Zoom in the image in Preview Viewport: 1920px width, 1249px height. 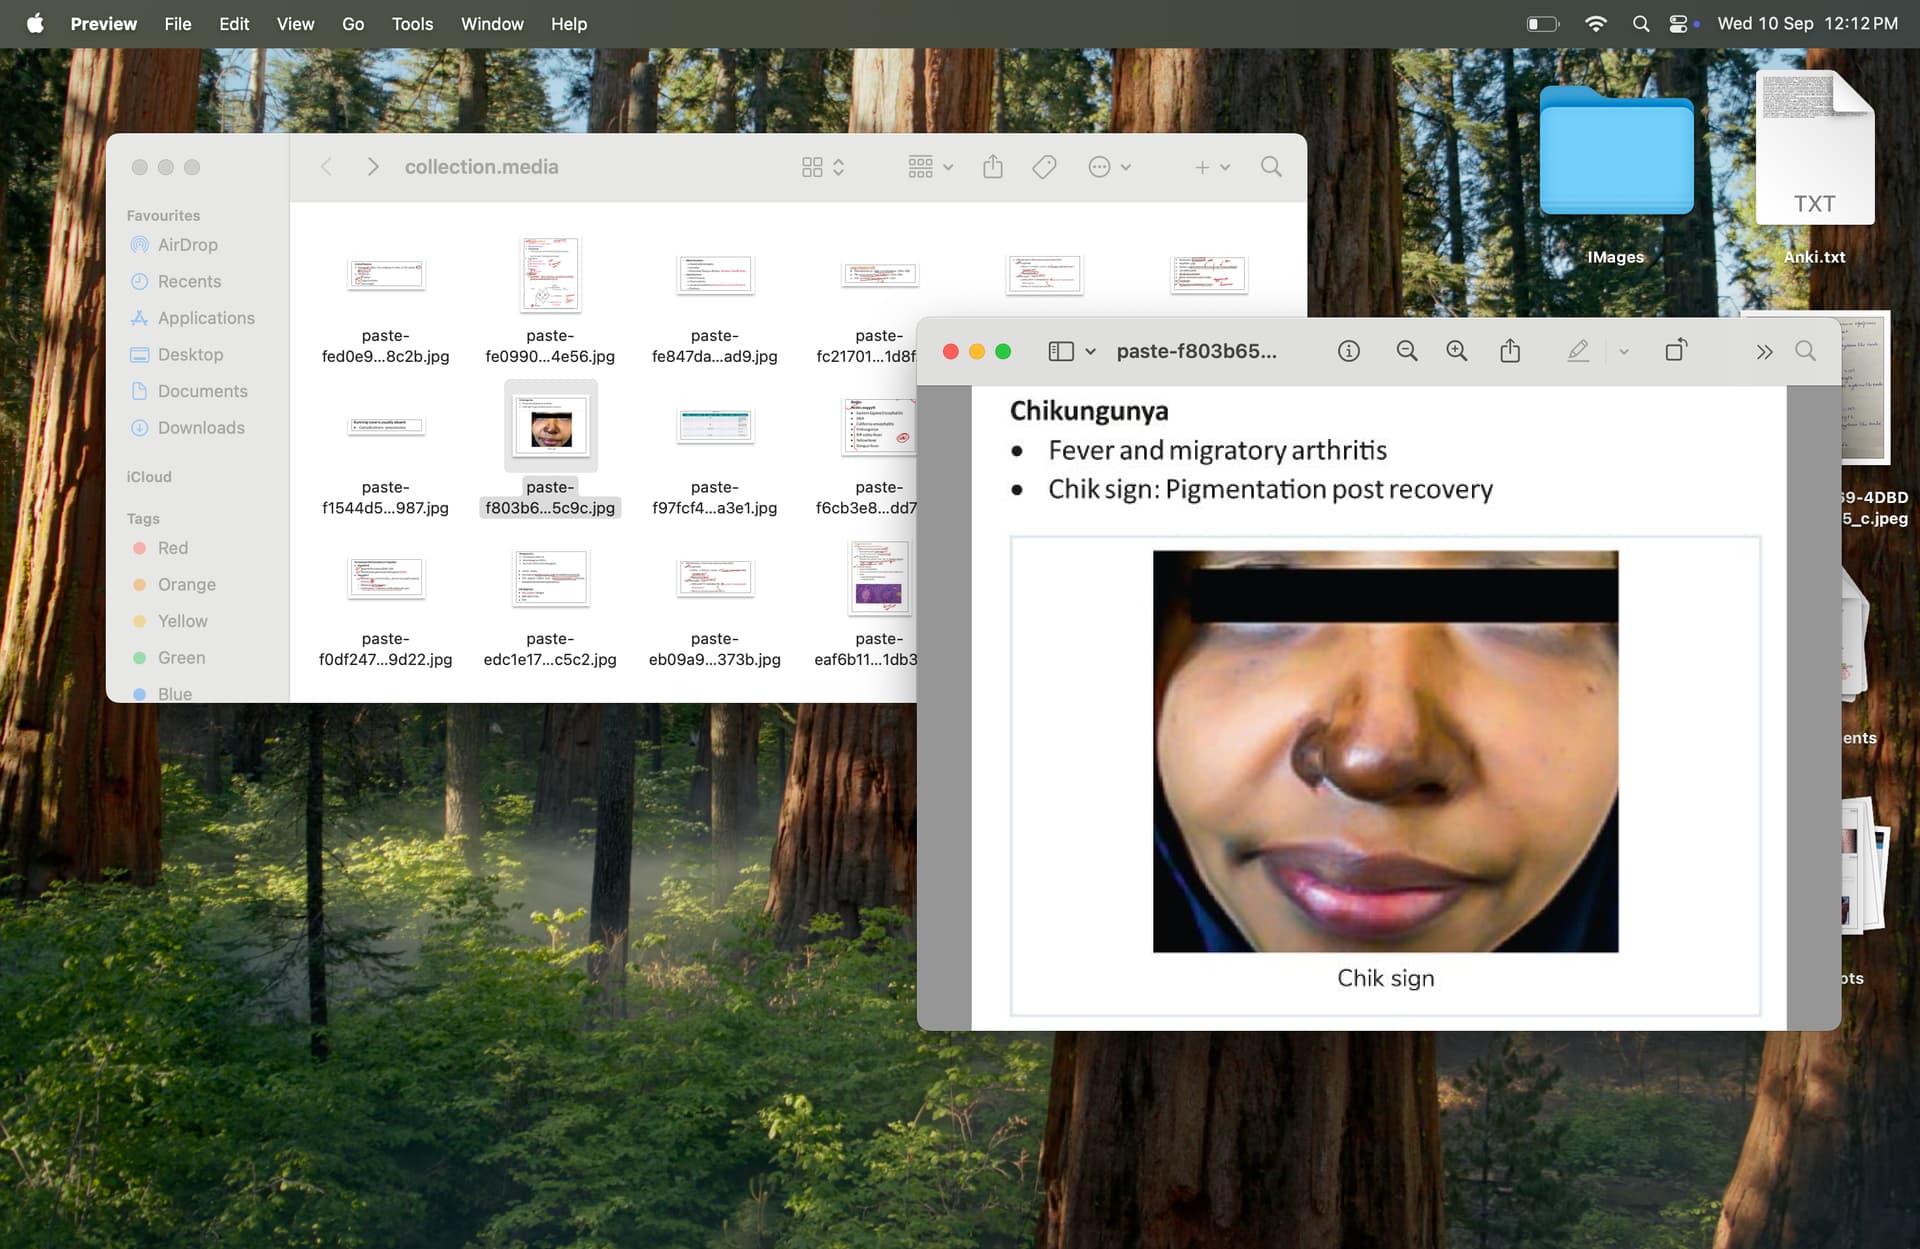pos(1456,351)
